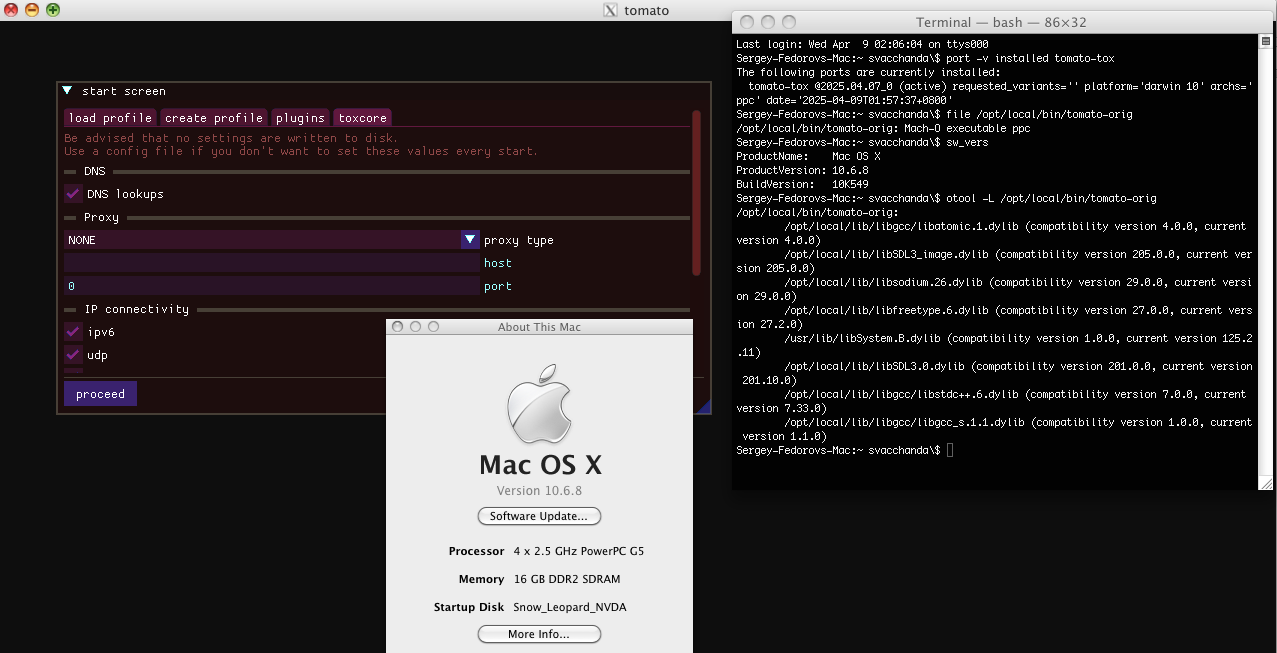
Task: Uncheck the udp option
Action: click(x=73, y=355)
